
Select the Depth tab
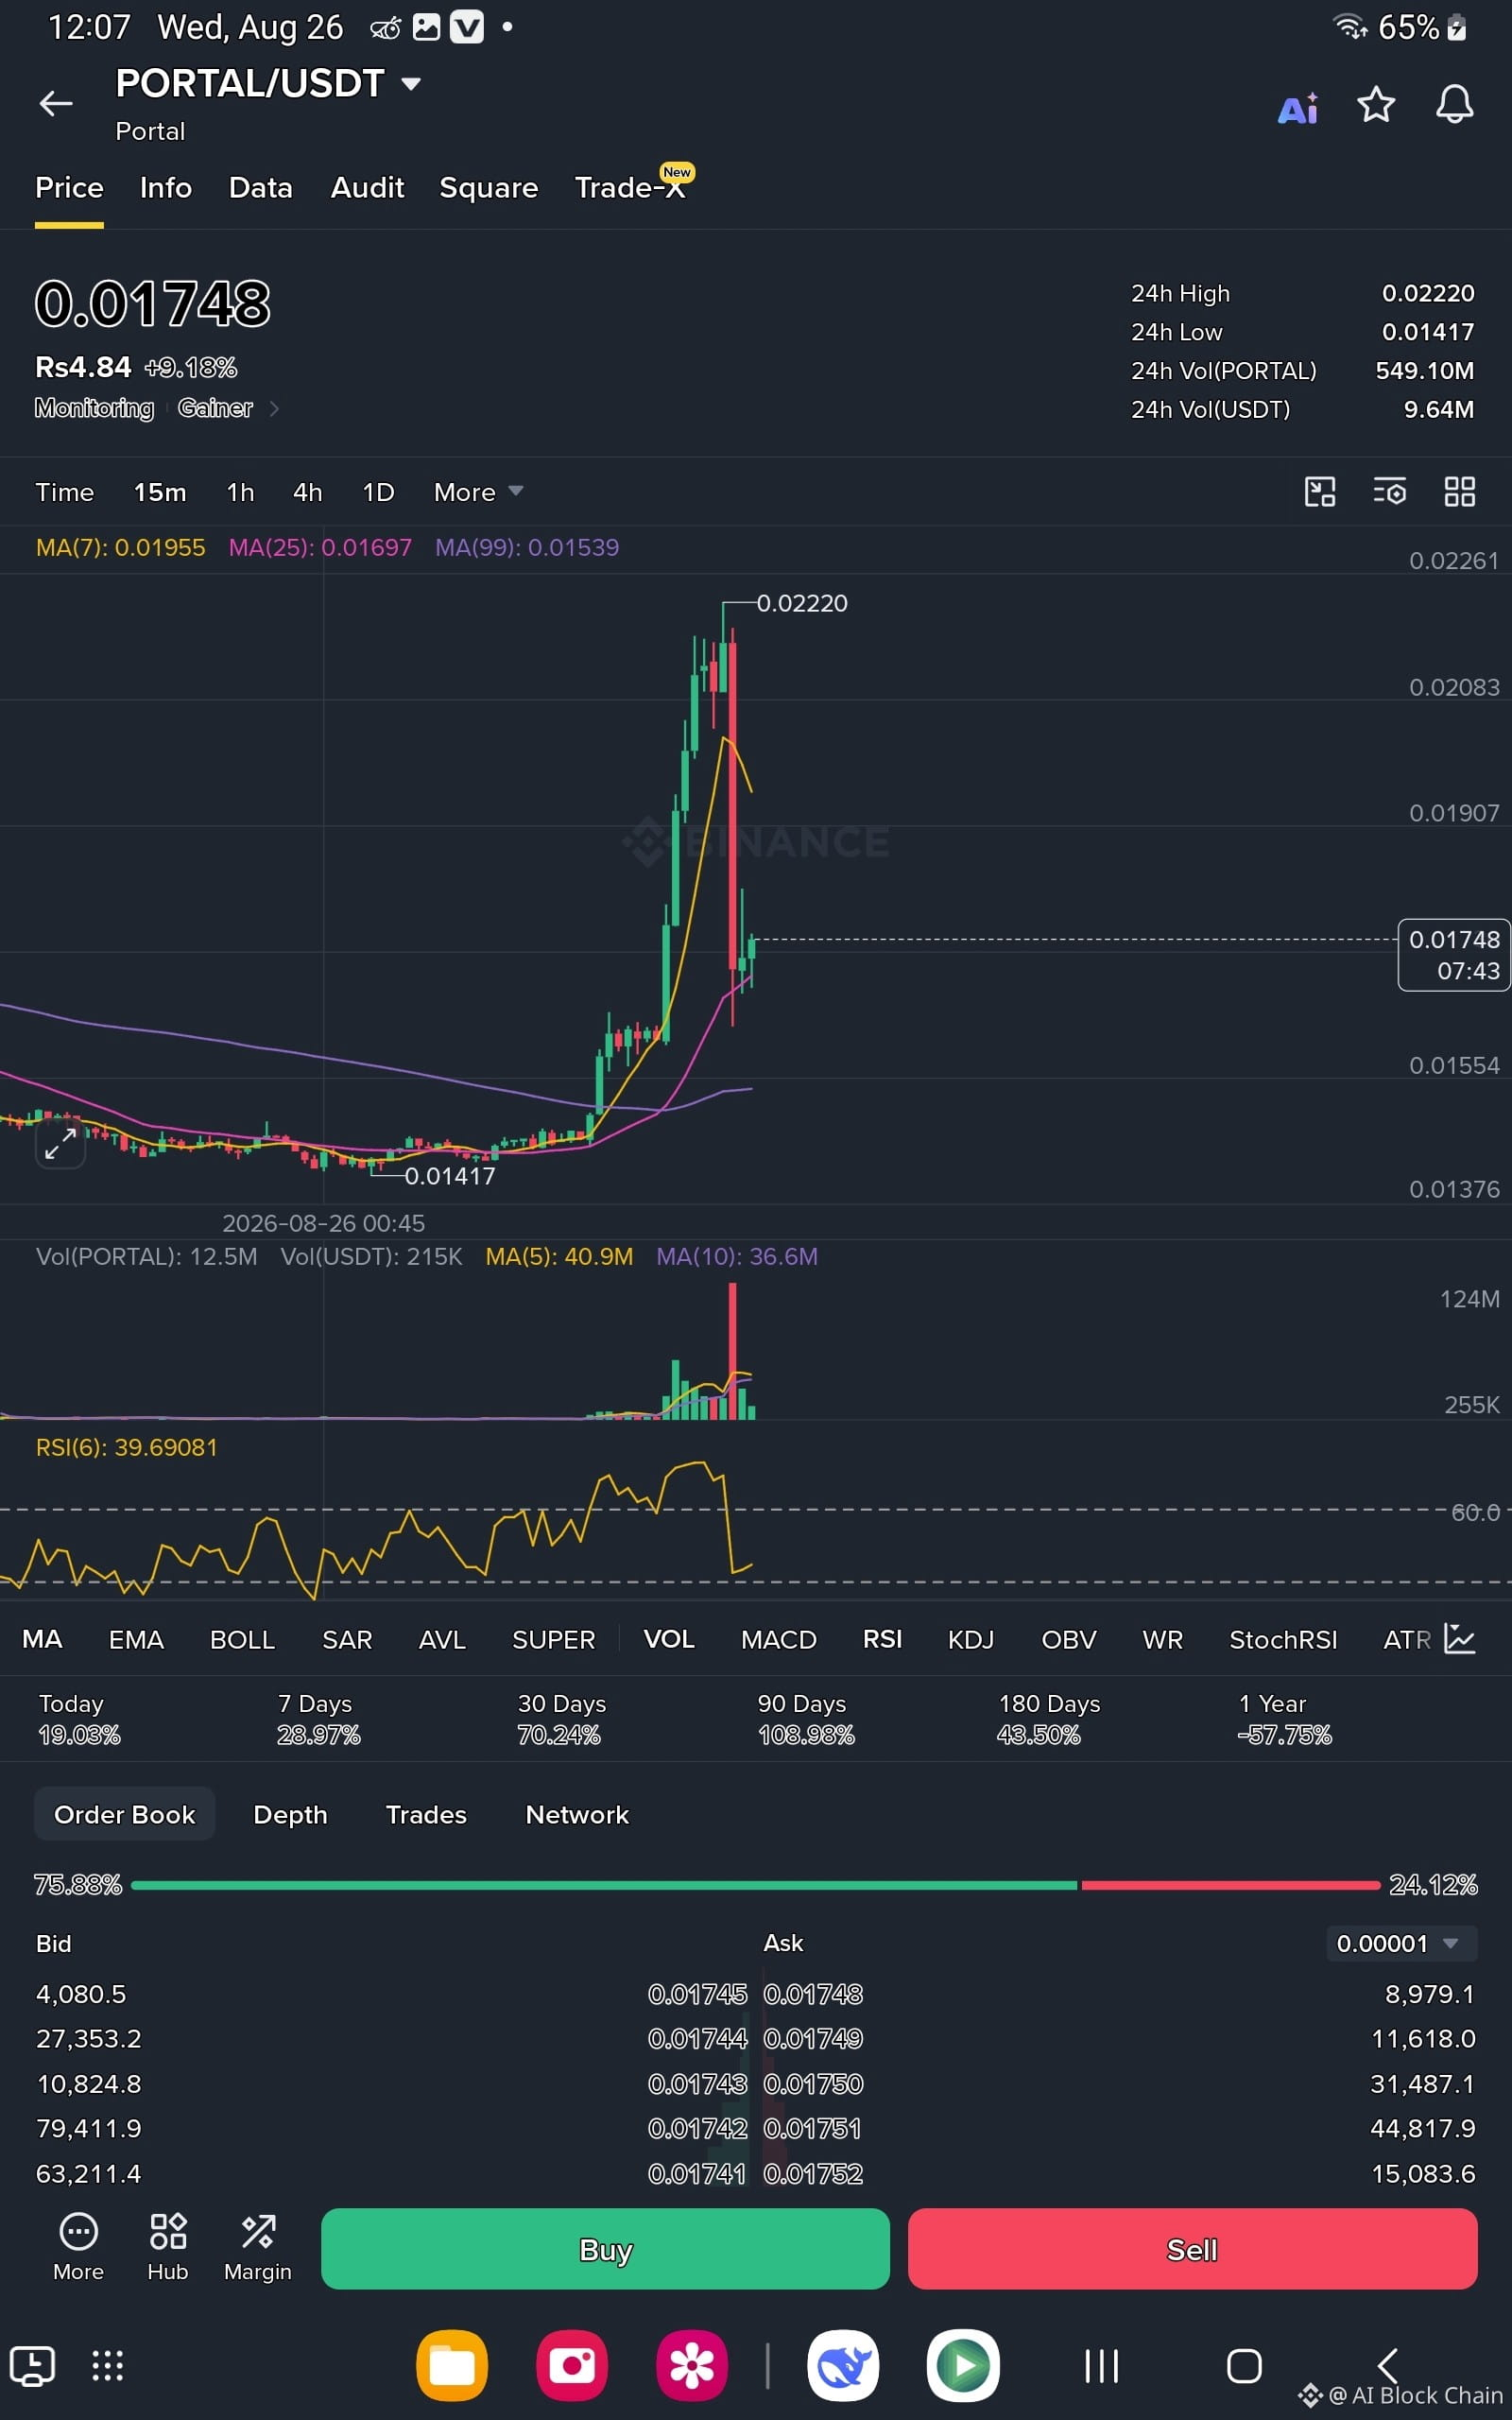point(290,1814)
